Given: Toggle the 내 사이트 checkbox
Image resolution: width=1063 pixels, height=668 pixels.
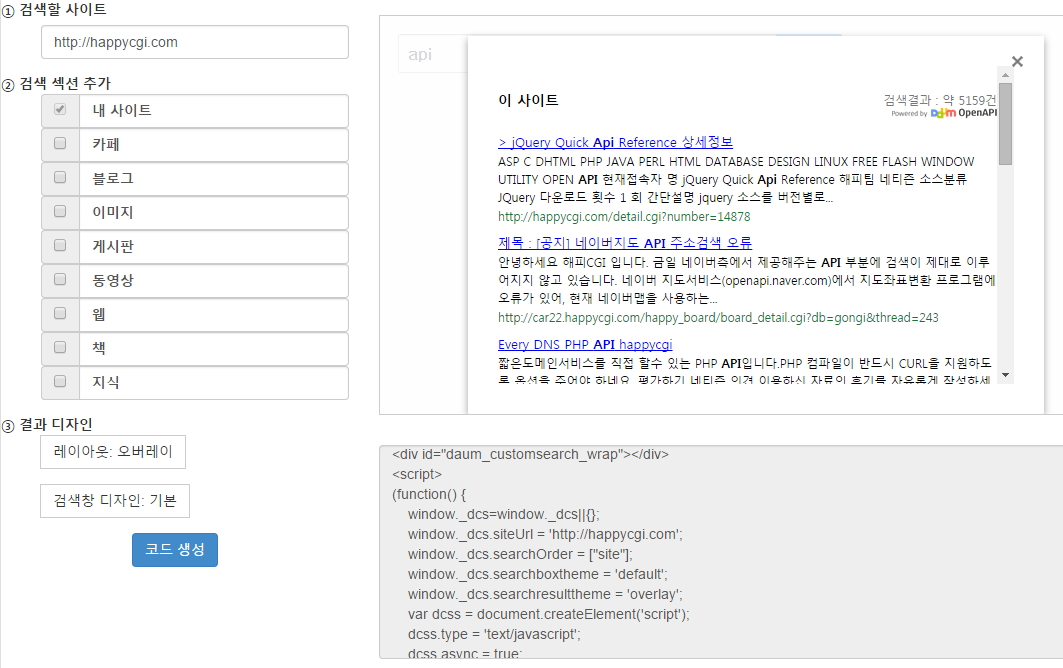Looking at the screenshot, I should (x=60, y=109).
